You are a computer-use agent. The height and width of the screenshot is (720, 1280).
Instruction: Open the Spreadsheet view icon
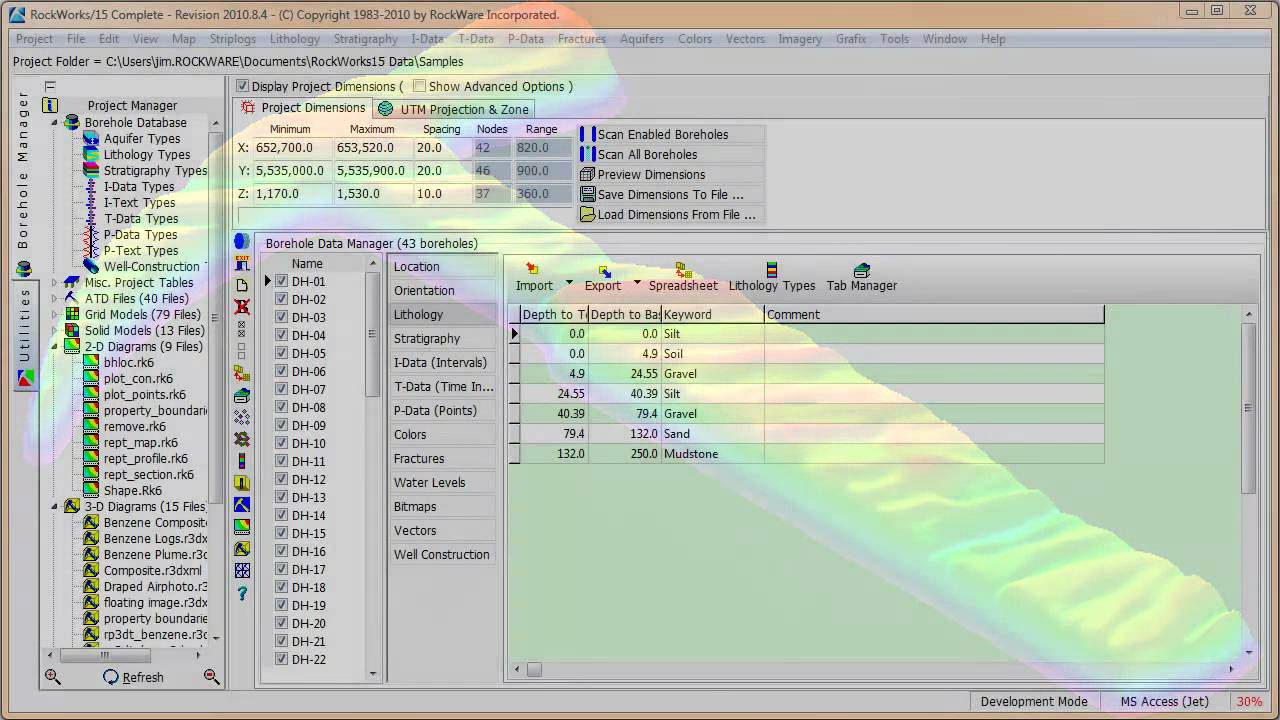[683, 270]
